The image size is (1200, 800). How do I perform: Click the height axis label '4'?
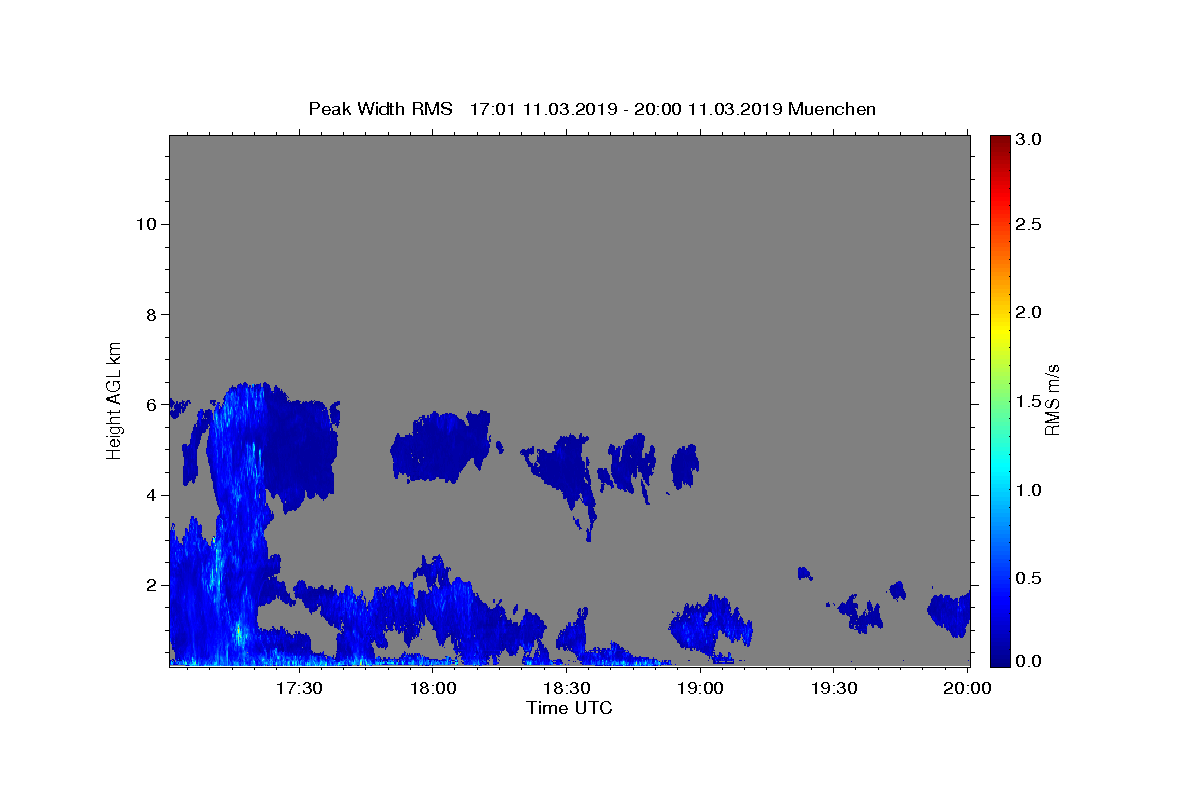pos(152,495)
